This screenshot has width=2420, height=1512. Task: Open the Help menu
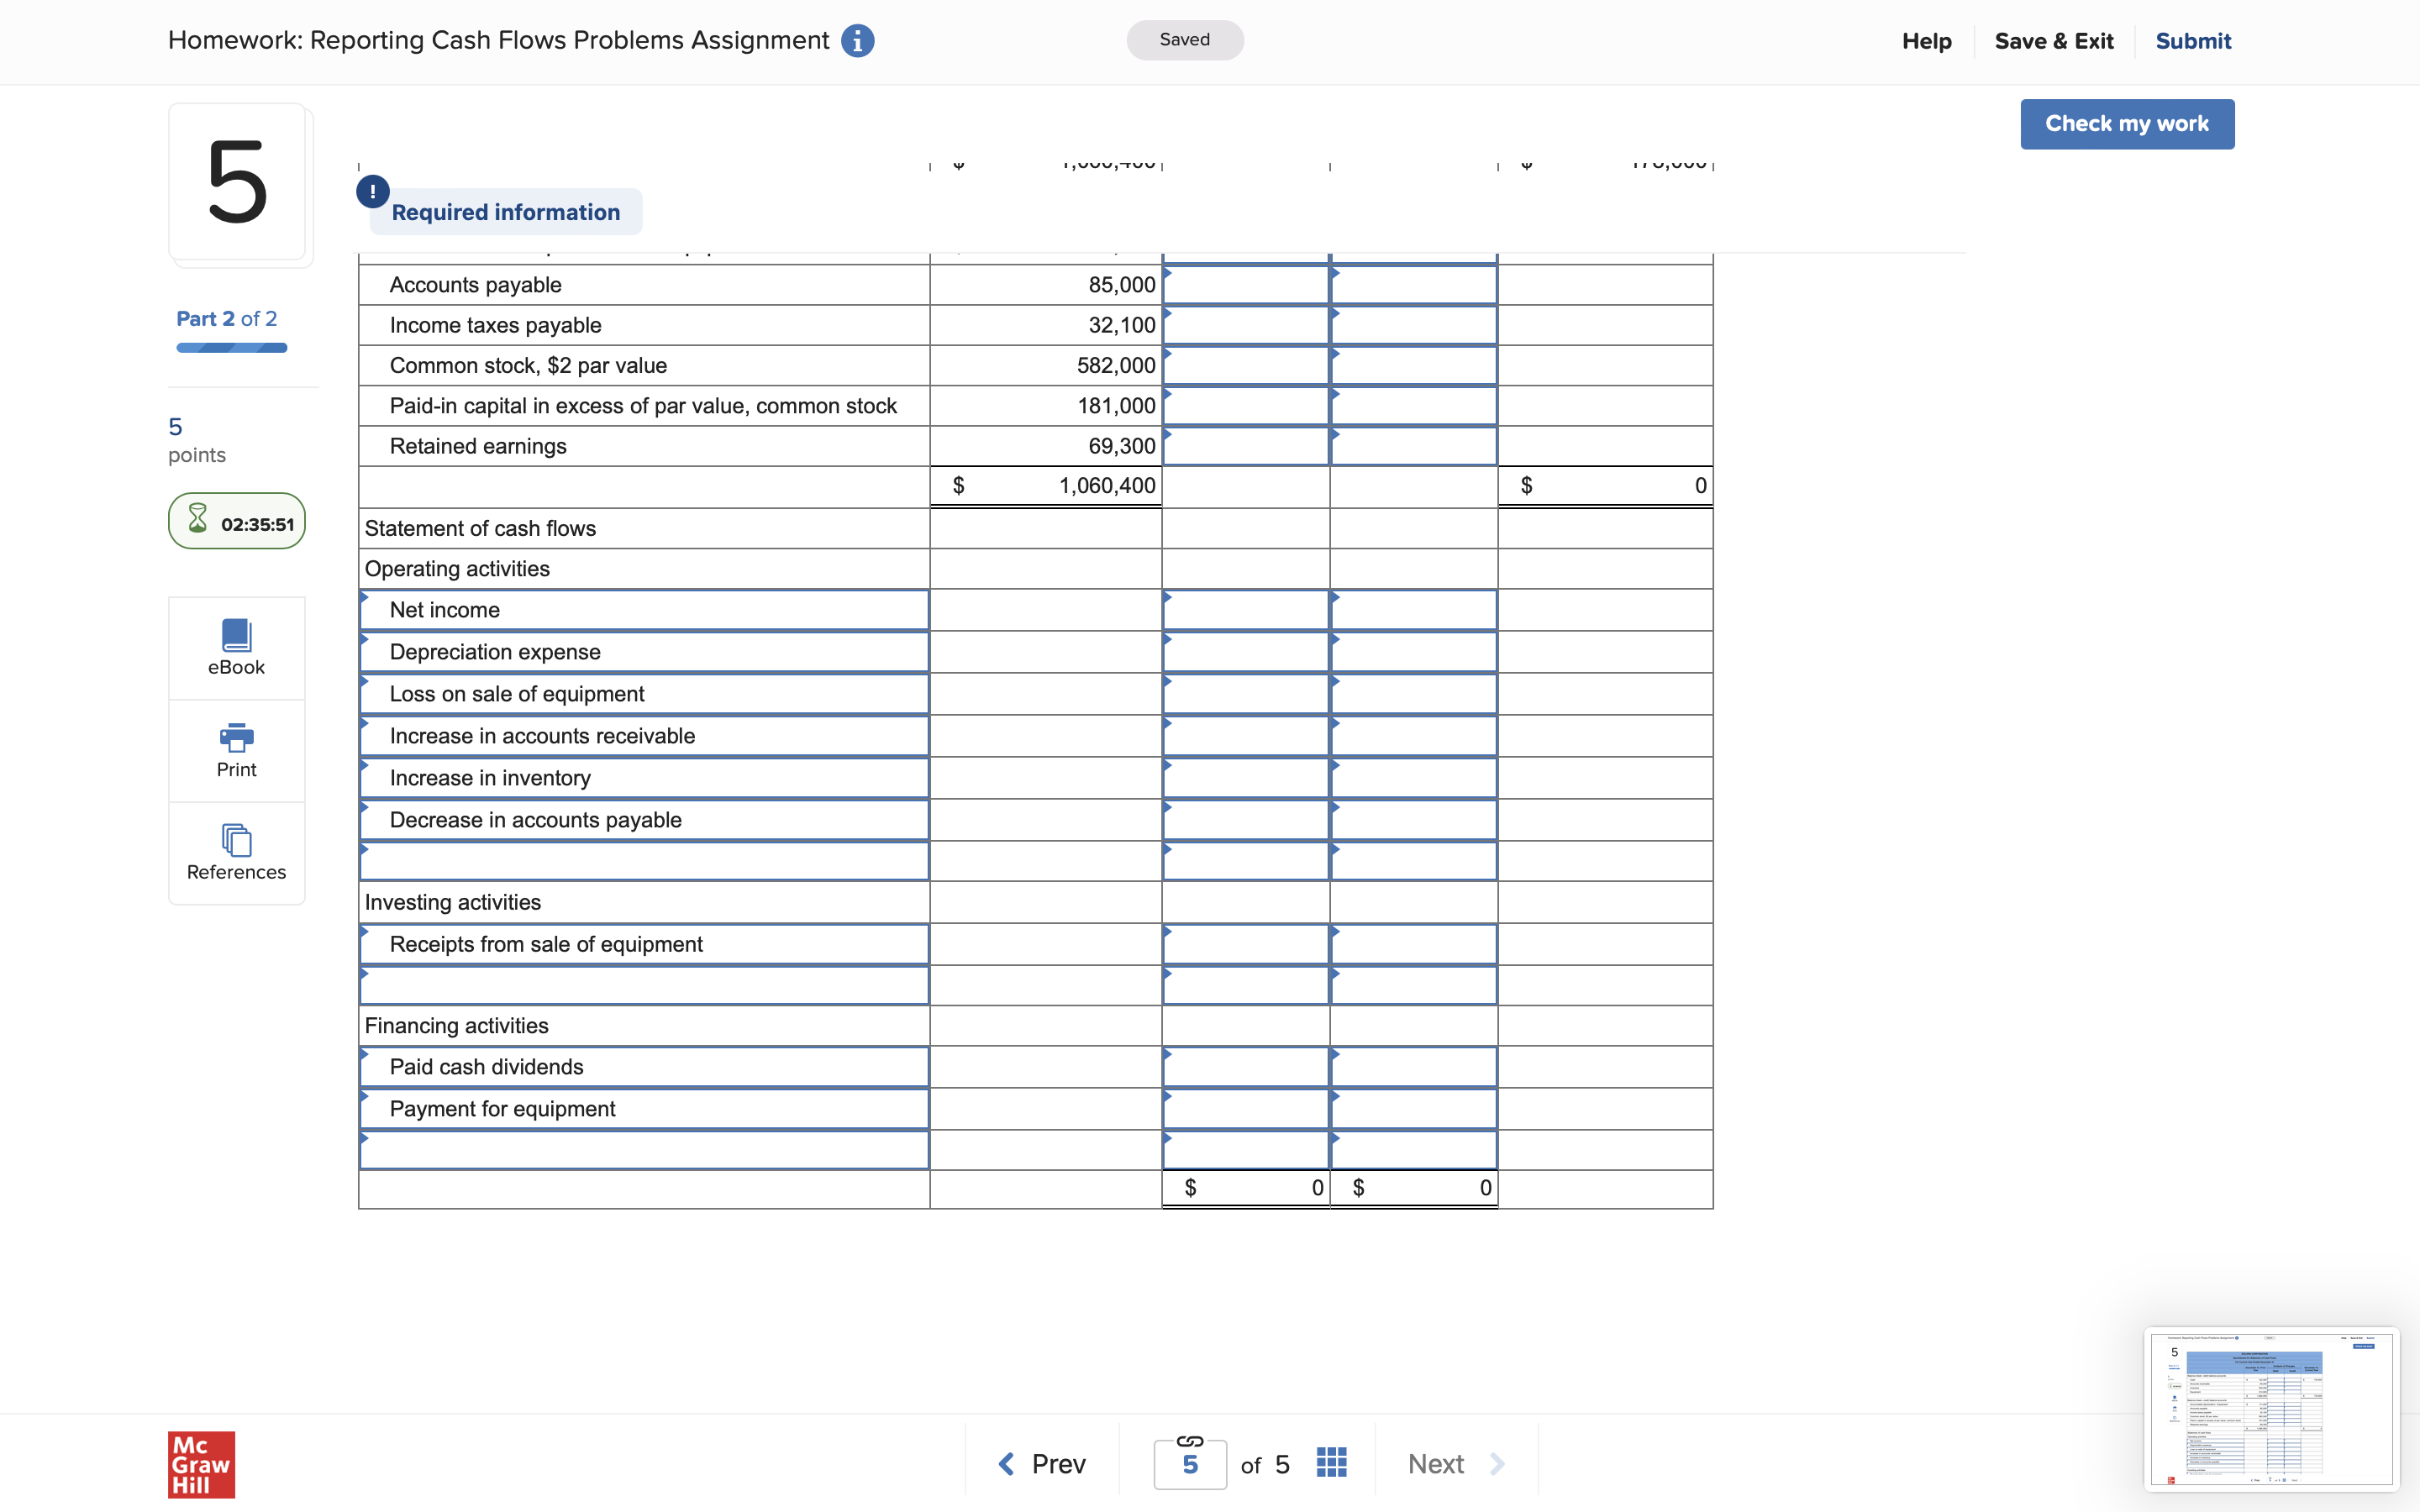point(1926,41)
